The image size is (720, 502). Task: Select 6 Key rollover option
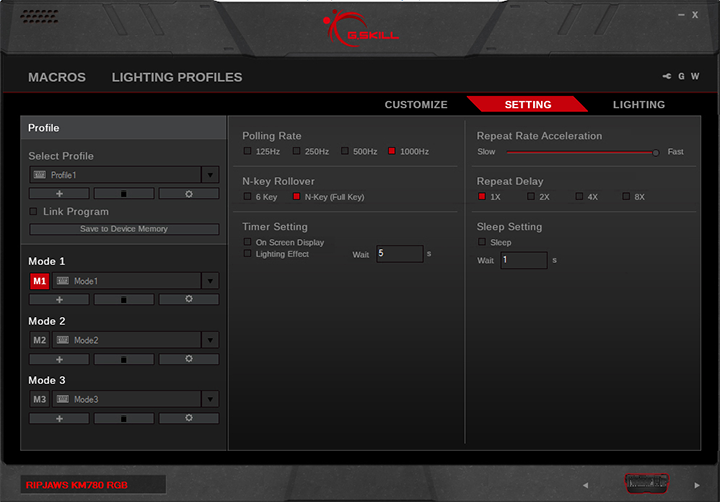248,197
